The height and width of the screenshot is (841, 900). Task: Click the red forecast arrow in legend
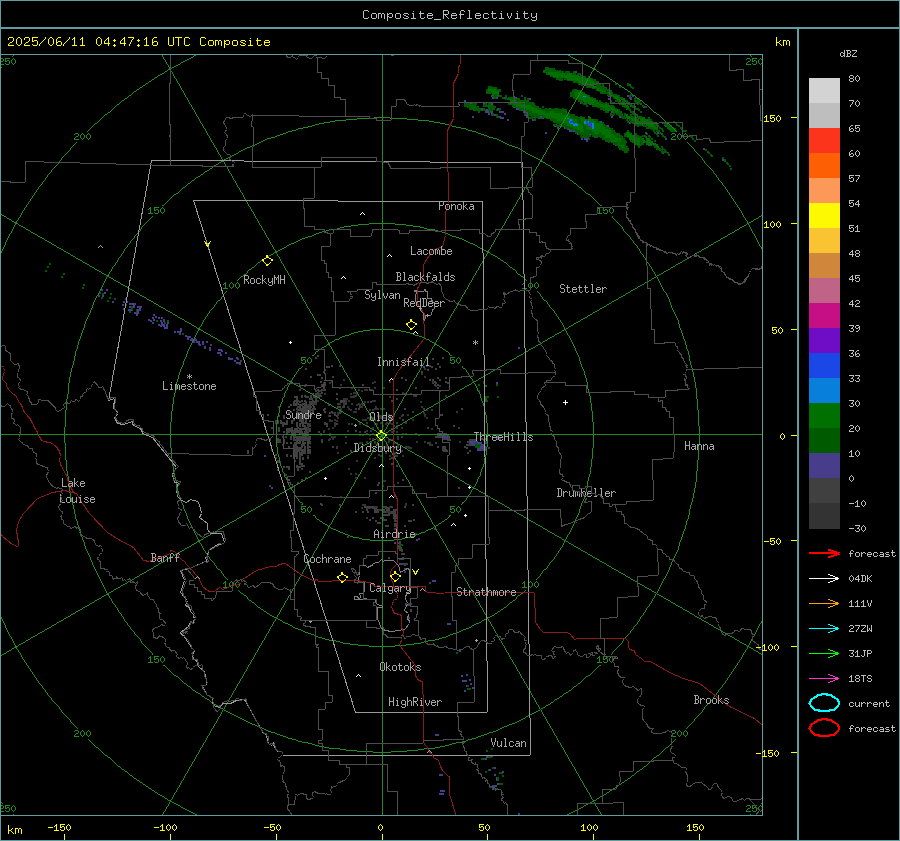[824, 553]
